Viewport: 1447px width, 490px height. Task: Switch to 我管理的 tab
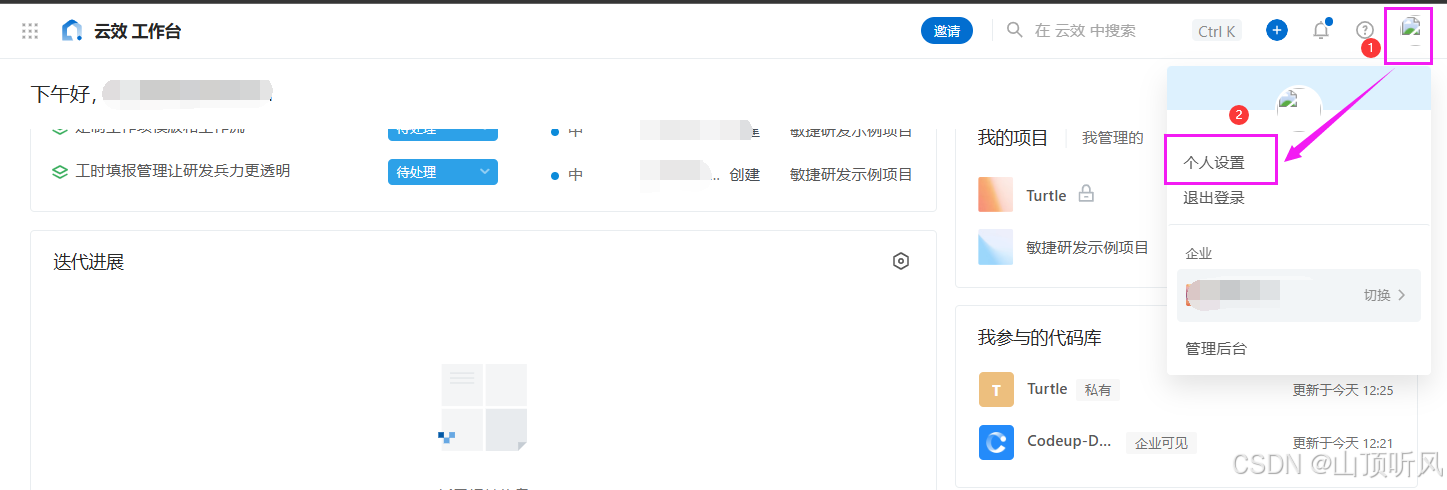1112,138
